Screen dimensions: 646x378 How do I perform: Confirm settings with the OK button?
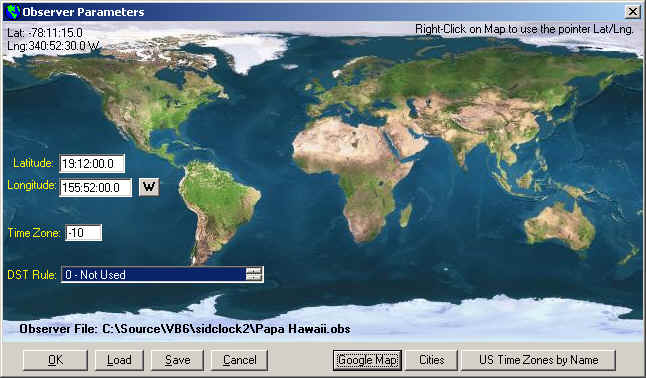pos(55,360)
